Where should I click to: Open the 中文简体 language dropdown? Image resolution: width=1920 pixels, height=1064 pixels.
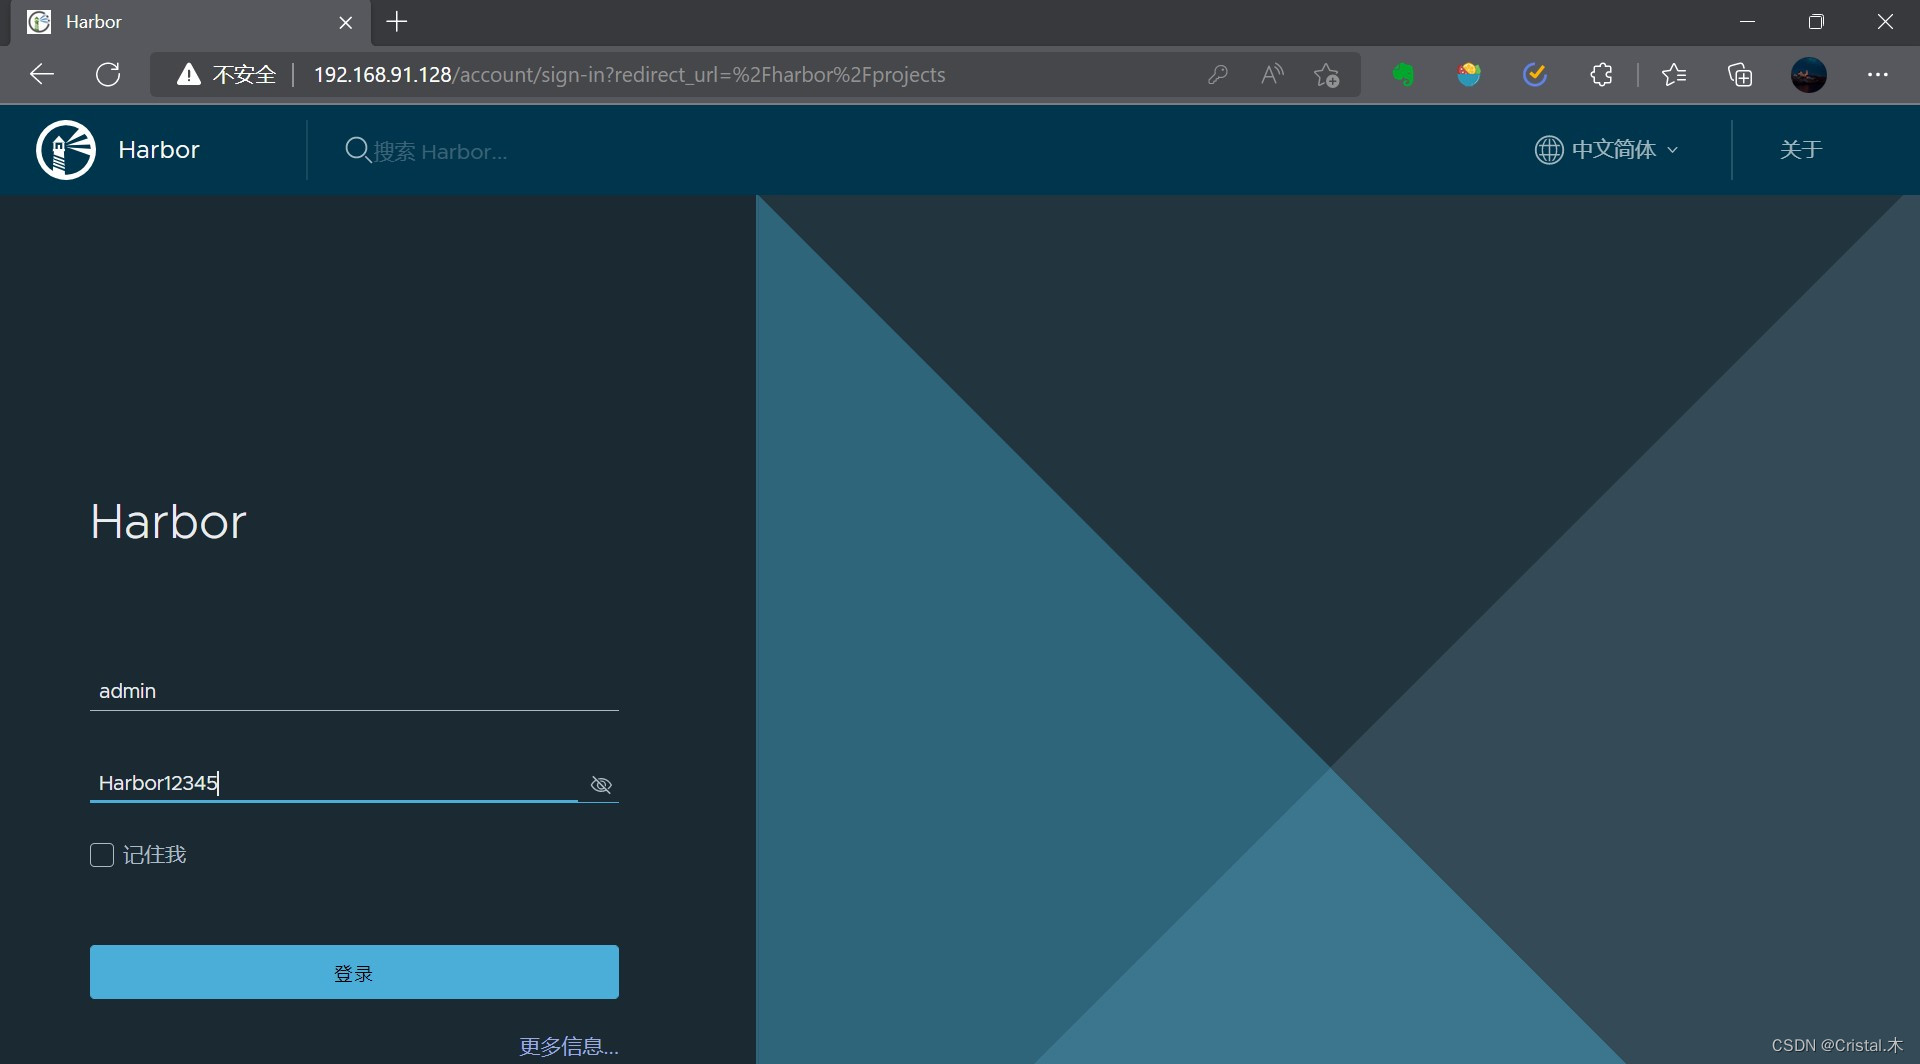tap(1607, 150)
